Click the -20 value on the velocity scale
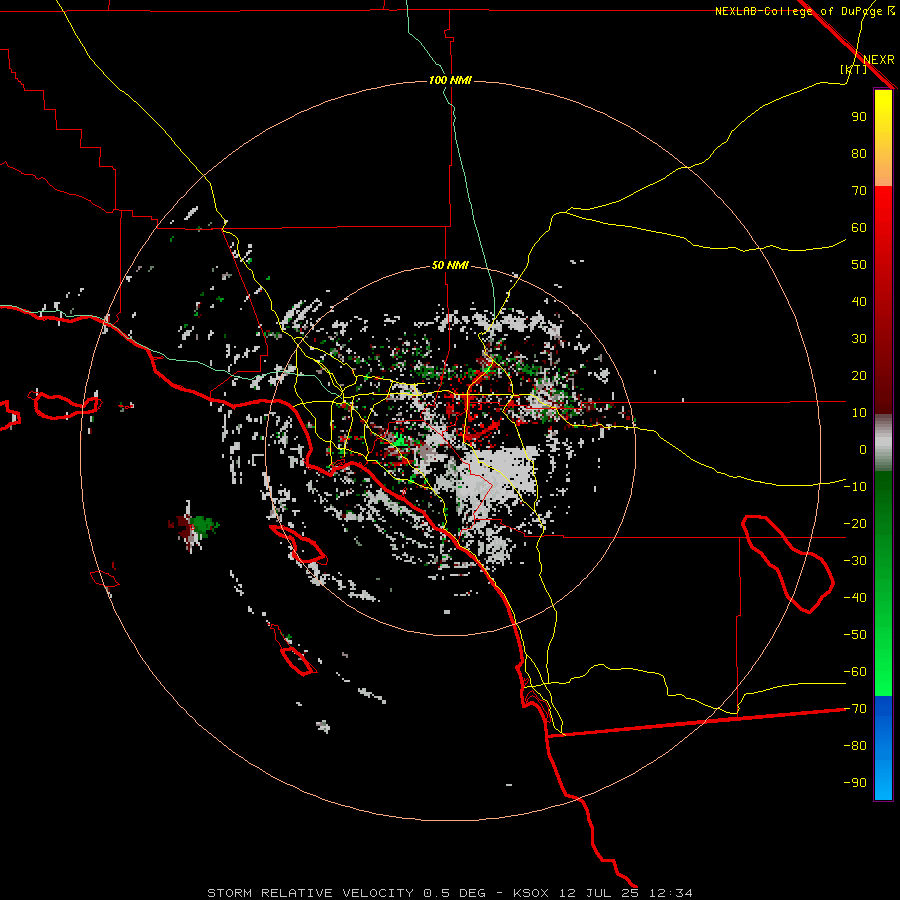Screen dimensions: 900x900 tap(855, 523)
